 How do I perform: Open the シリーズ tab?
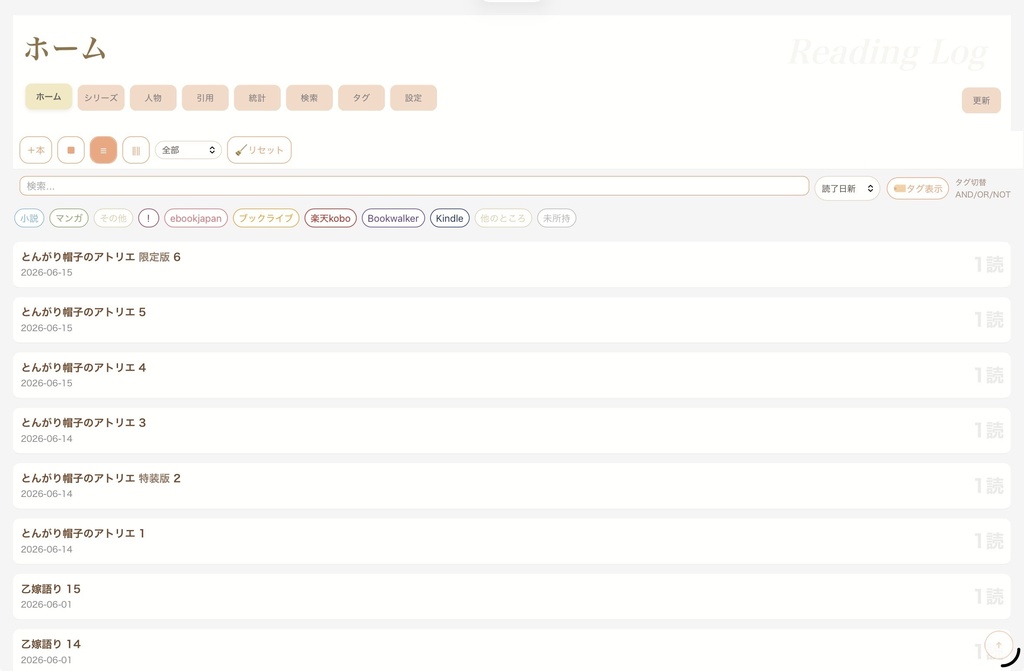(x=101, y=97)
